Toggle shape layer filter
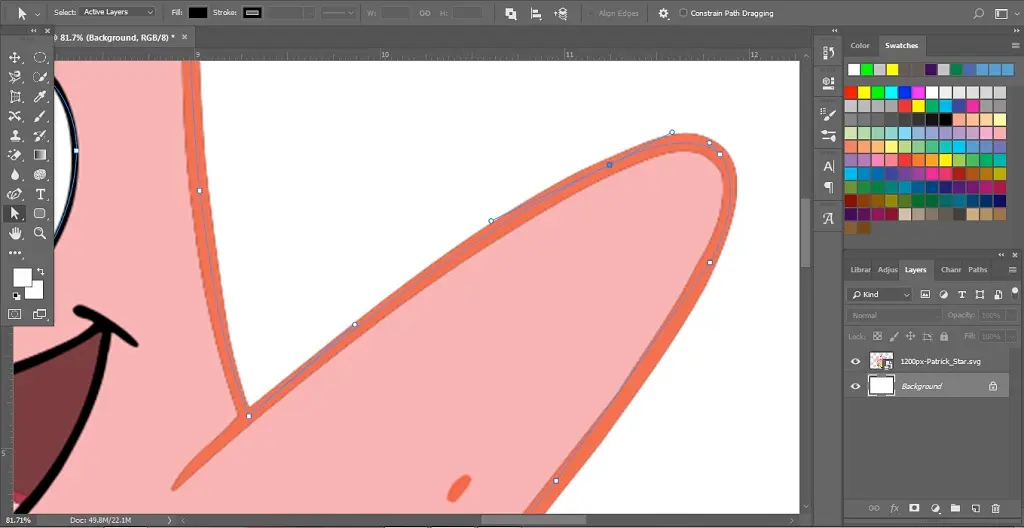Viewport: 1024px width, 528px height. click(980, 295)
